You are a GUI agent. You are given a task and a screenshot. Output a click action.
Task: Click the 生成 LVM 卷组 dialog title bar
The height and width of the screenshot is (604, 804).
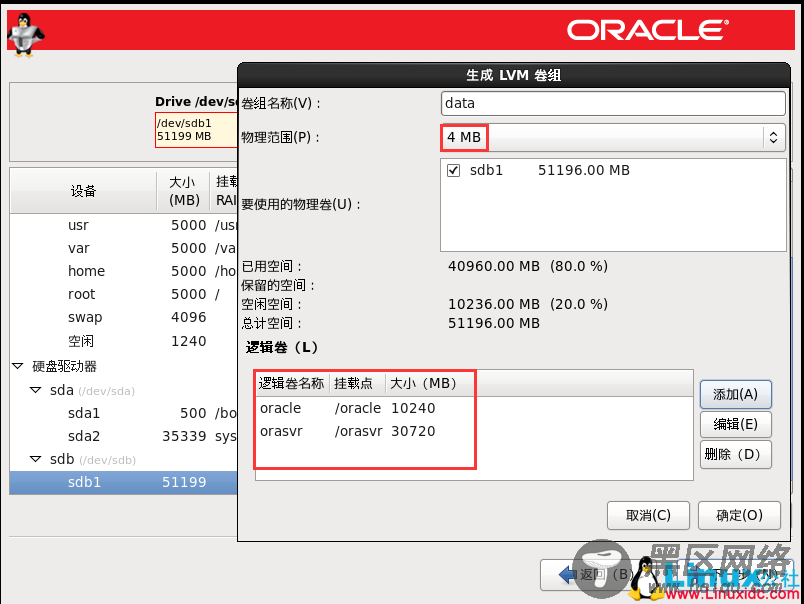[514, 75]
